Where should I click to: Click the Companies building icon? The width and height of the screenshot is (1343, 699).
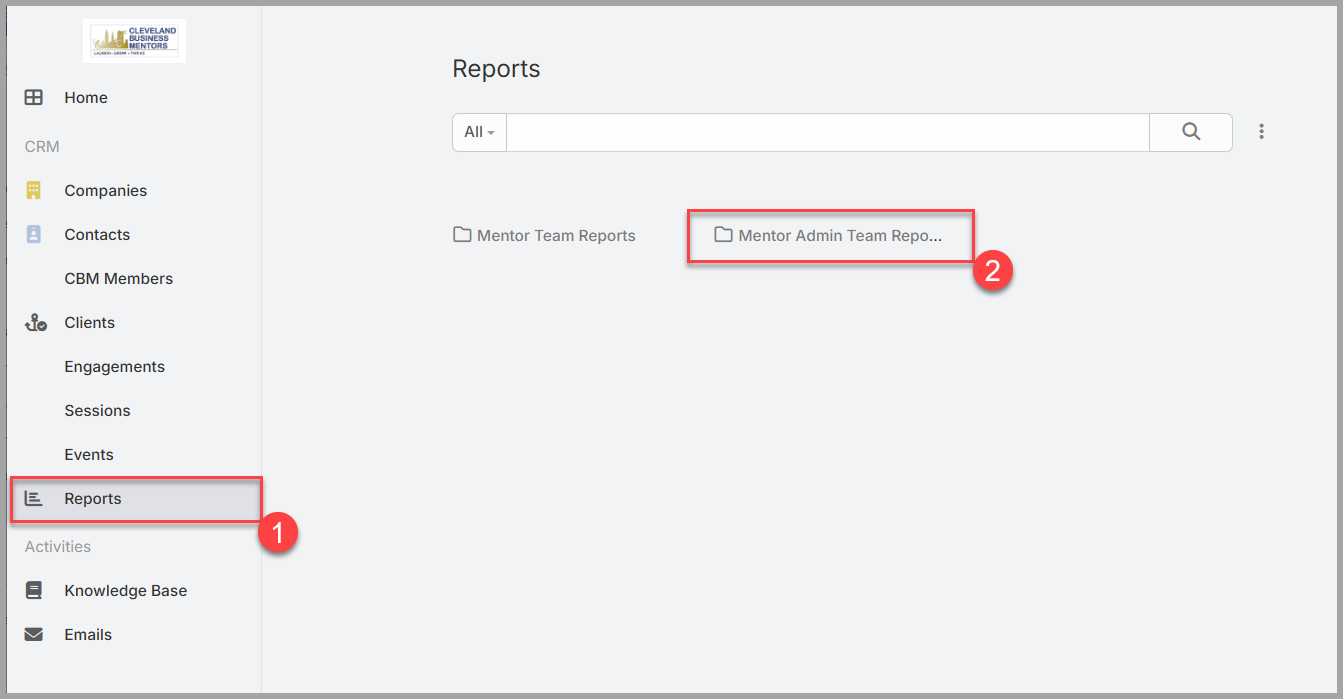[34, 190]
